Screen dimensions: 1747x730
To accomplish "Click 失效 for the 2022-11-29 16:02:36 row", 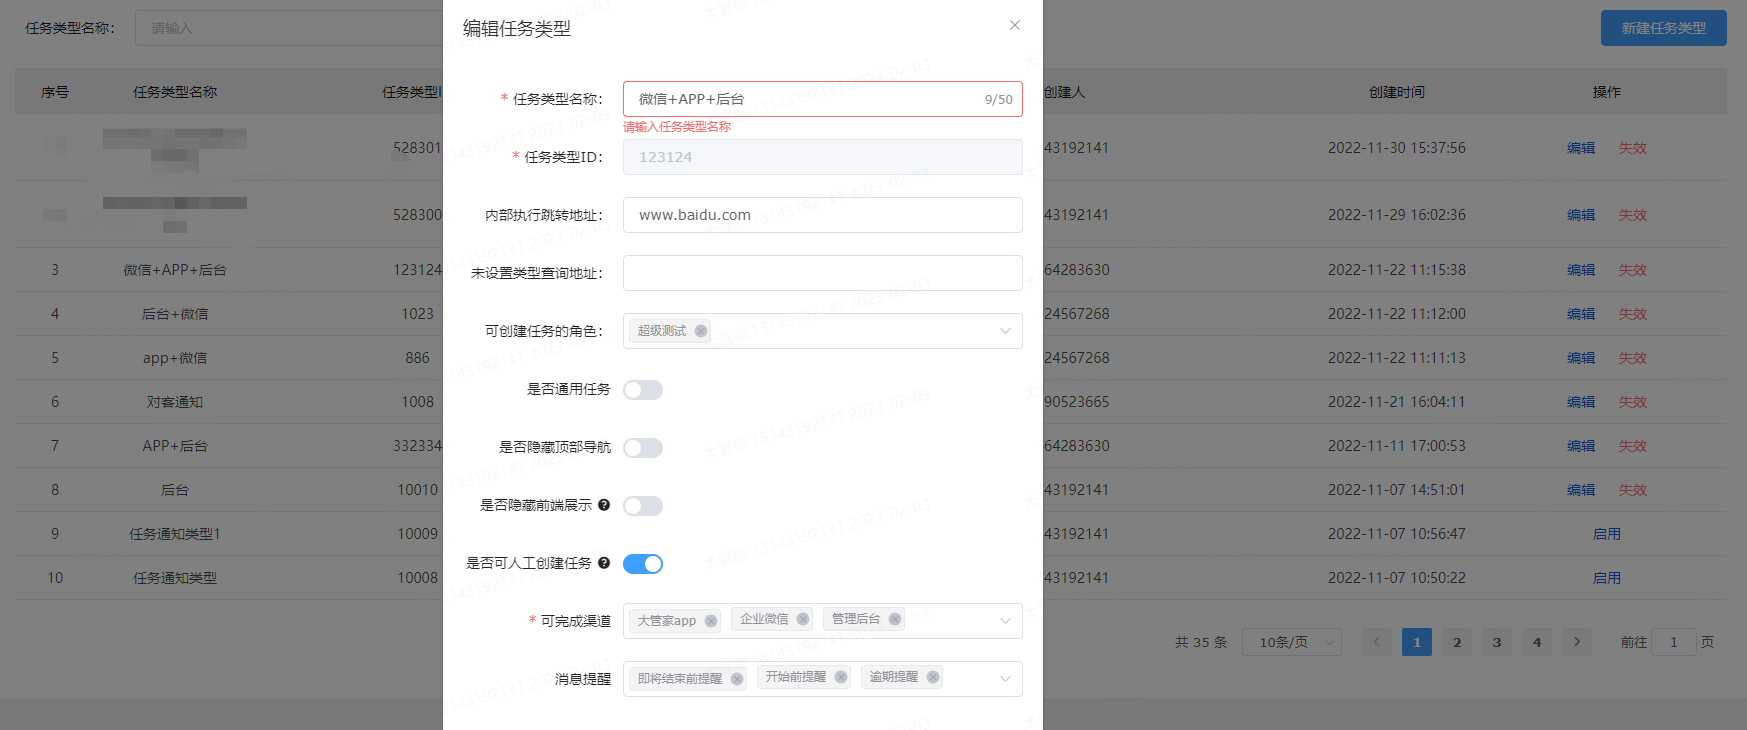I will point(1633,215).
